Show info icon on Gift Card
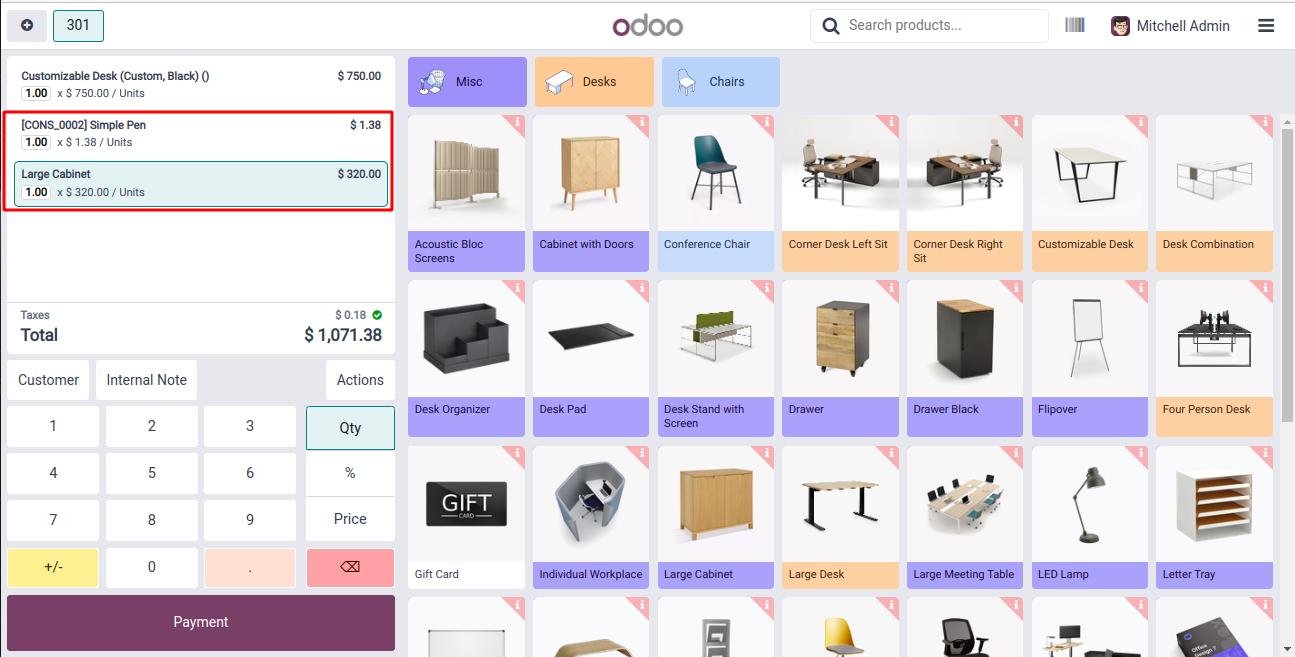The height and width of the screenshot is (657, 1295). [x=517, y=454]
